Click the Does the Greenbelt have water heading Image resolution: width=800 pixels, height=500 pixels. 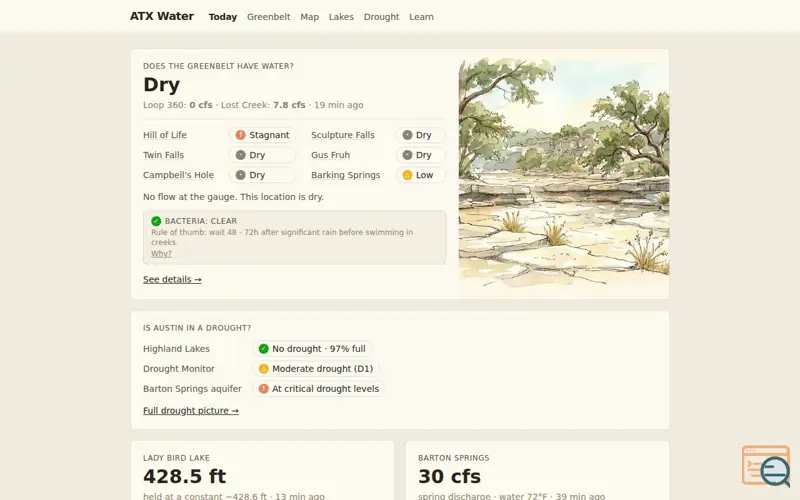(x=218, y=66)
